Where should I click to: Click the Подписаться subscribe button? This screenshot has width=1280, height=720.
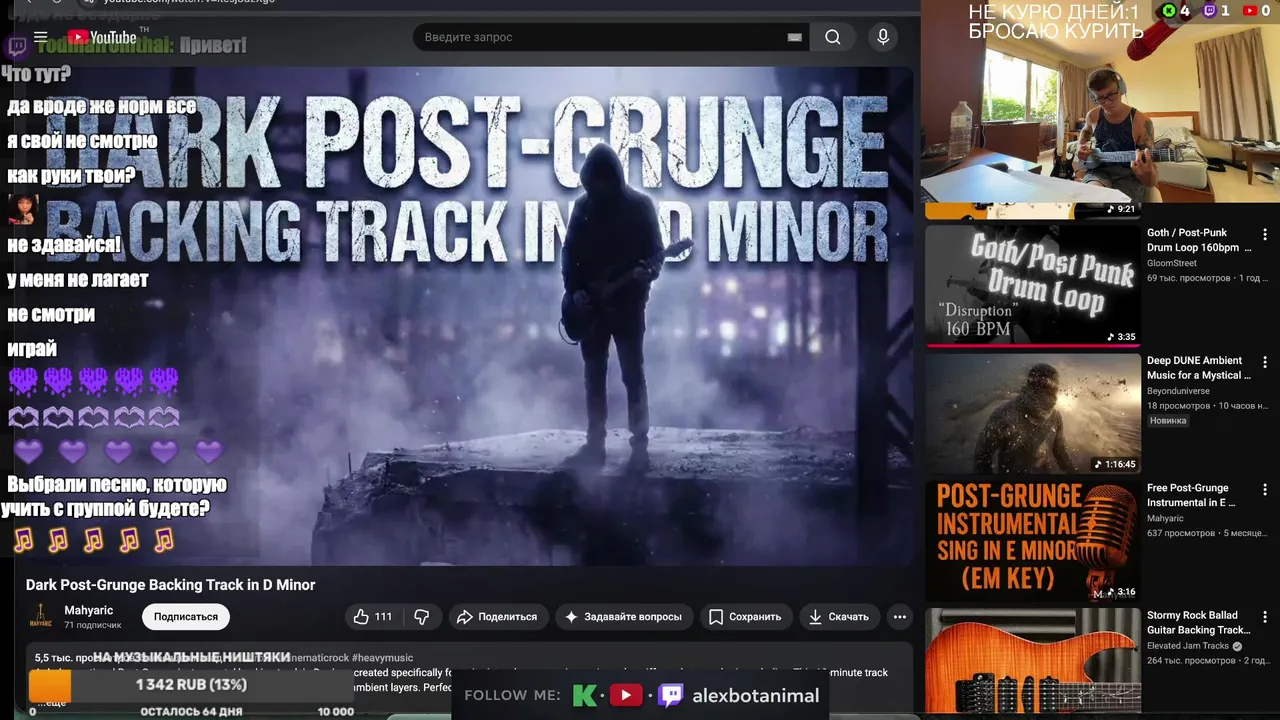(186, 617)
